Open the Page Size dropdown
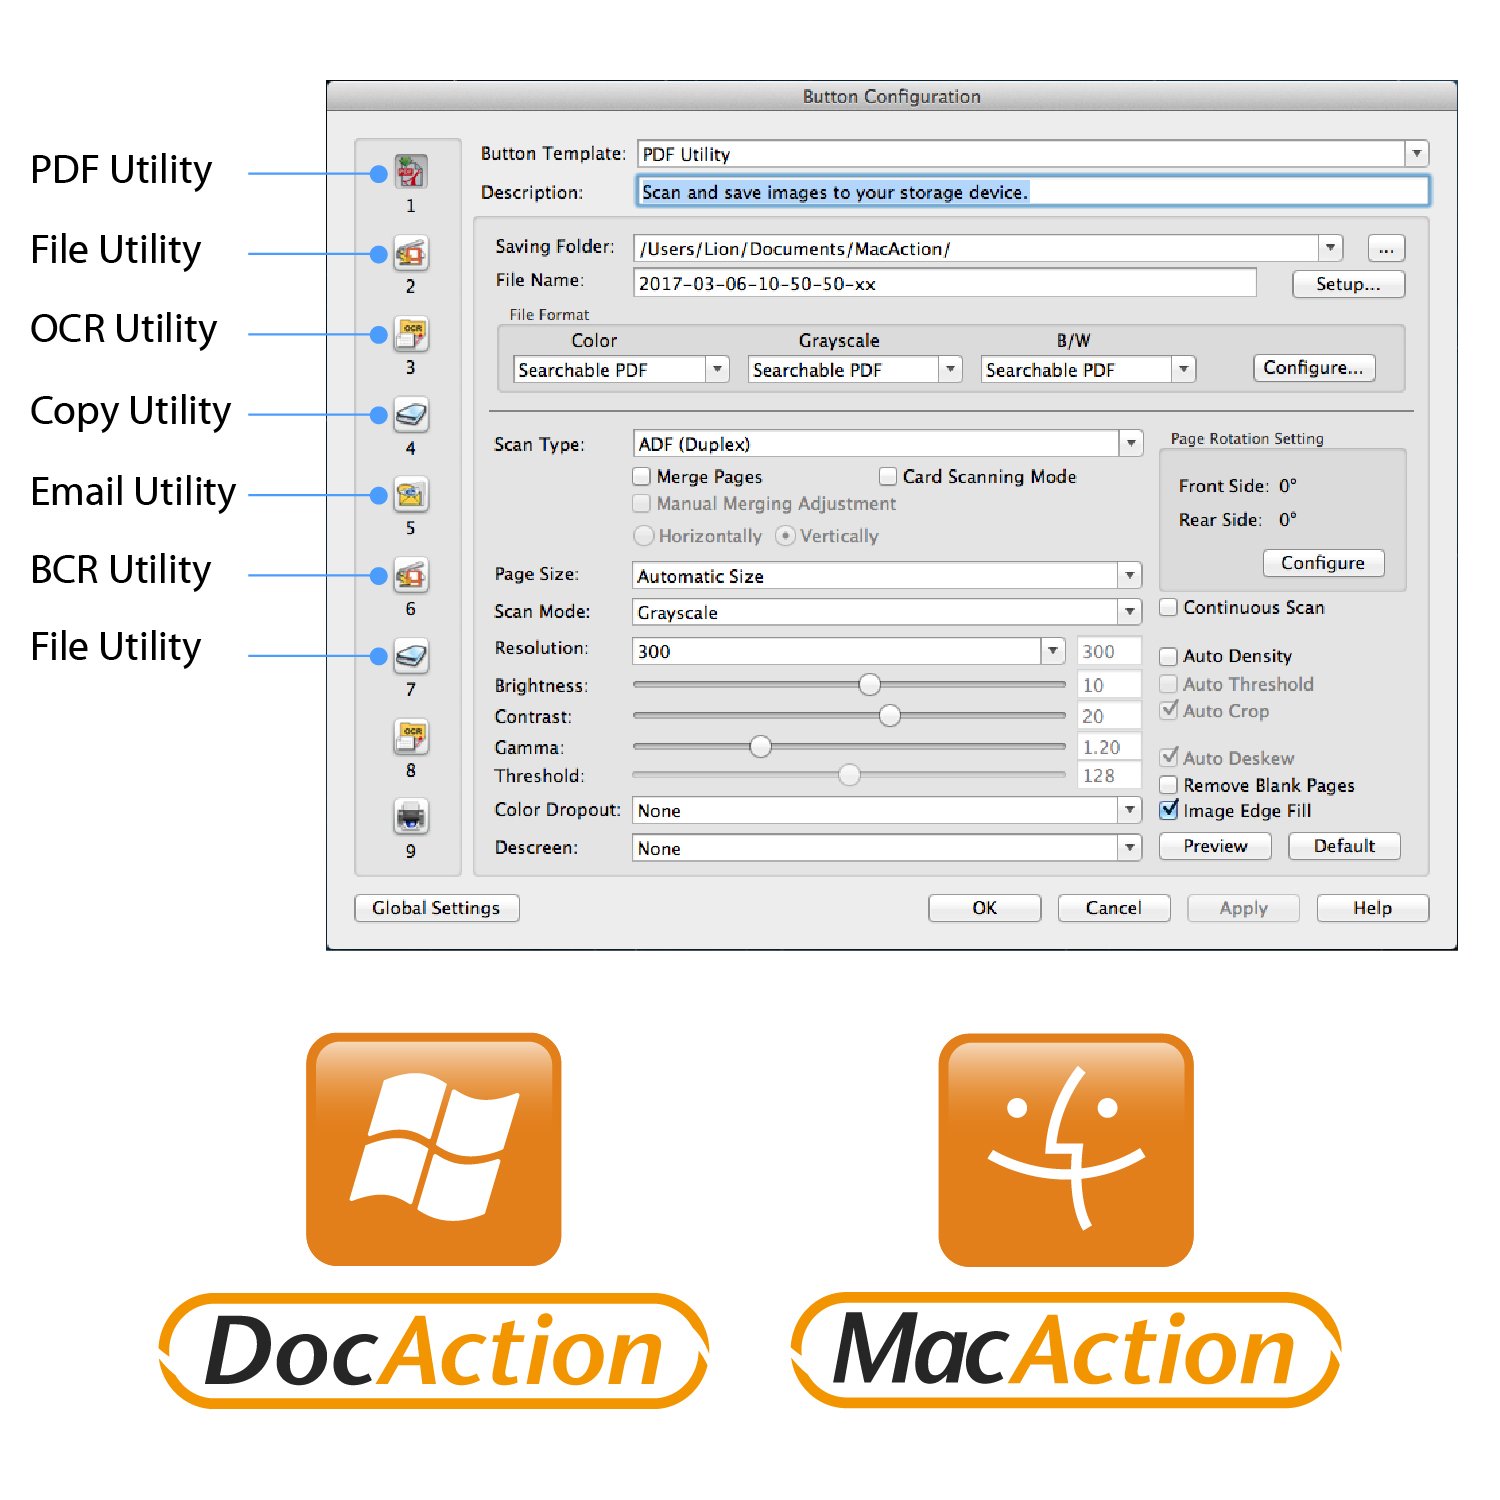 [1130, 575]
